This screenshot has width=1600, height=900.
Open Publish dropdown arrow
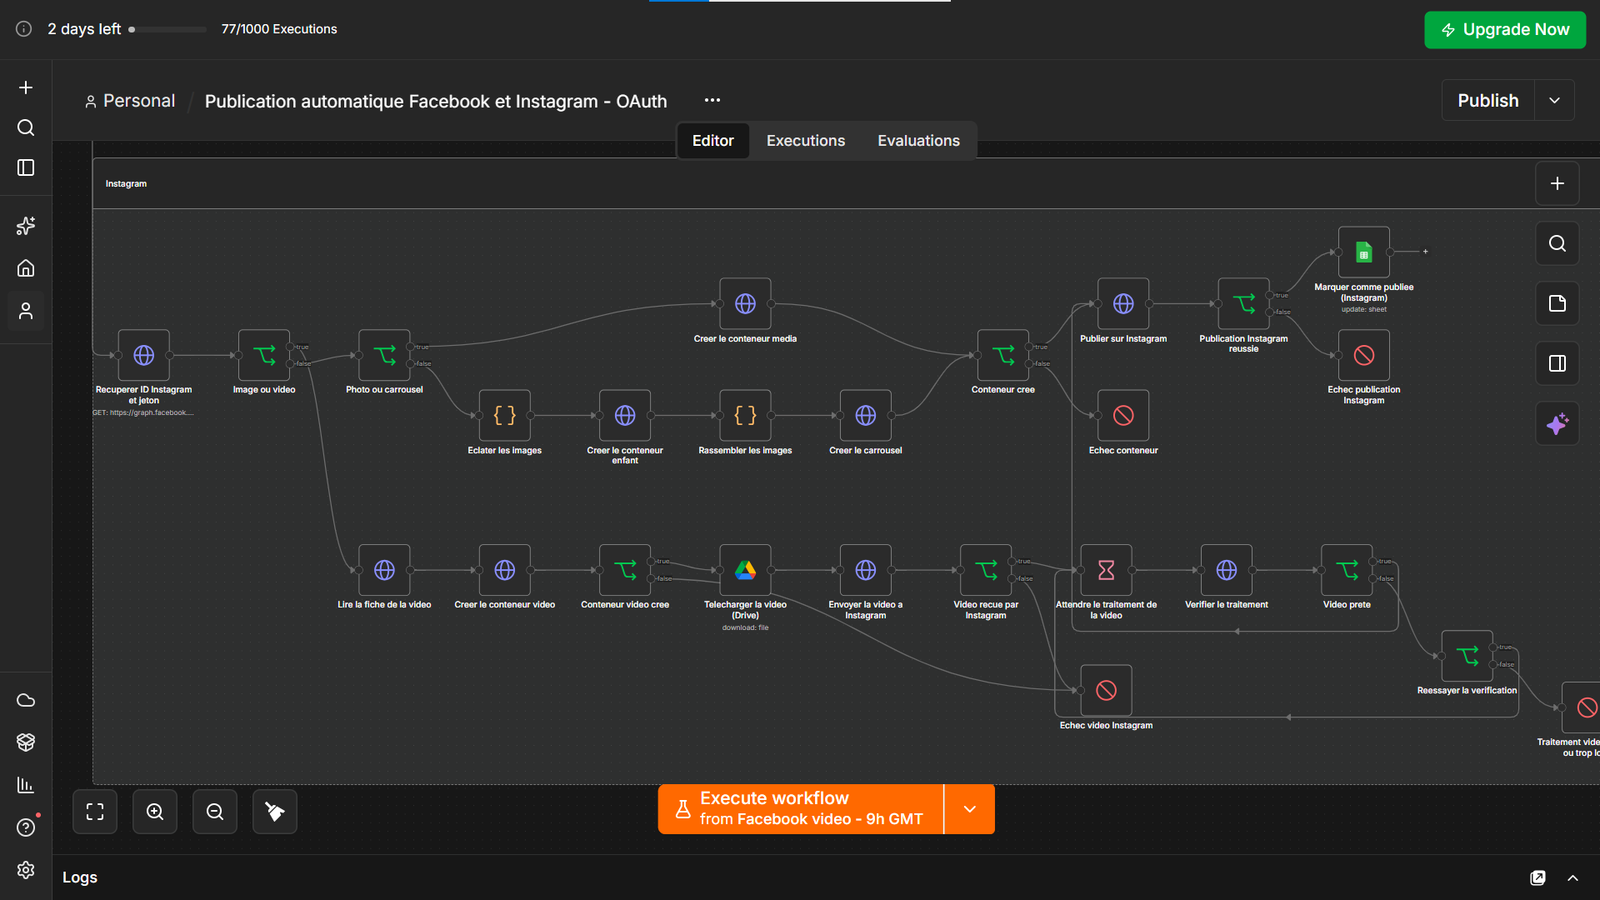pyautogui.click(x=1554, y=100)
